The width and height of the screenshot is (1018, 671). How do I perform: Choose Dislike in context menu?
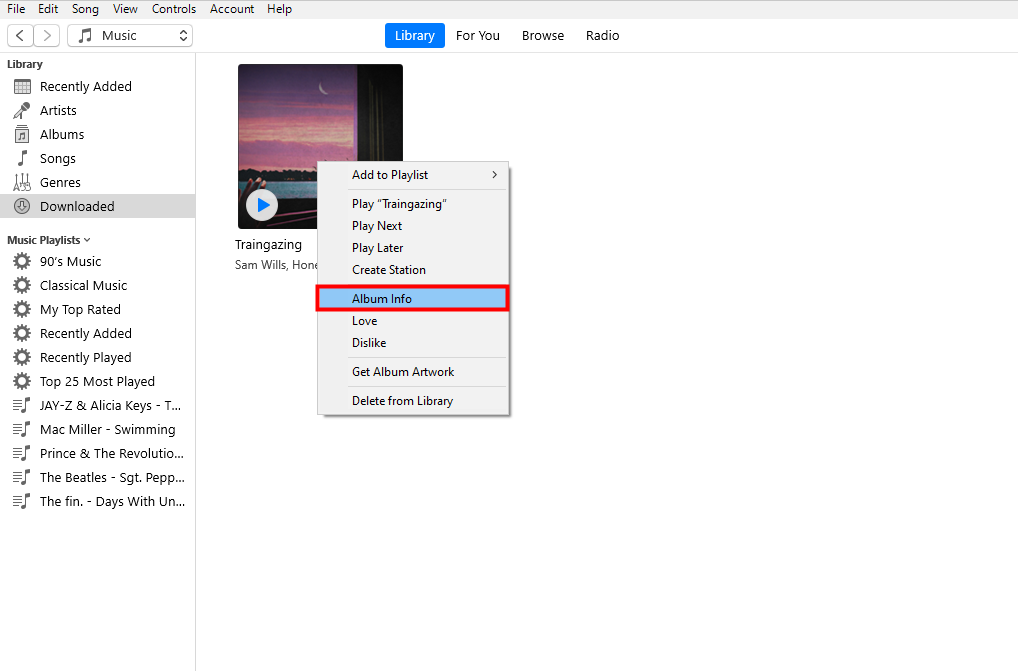412,343
